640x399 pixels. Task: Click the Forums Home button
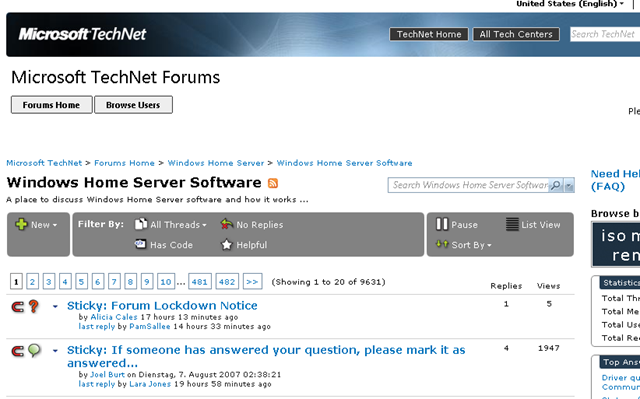[51, 105]
